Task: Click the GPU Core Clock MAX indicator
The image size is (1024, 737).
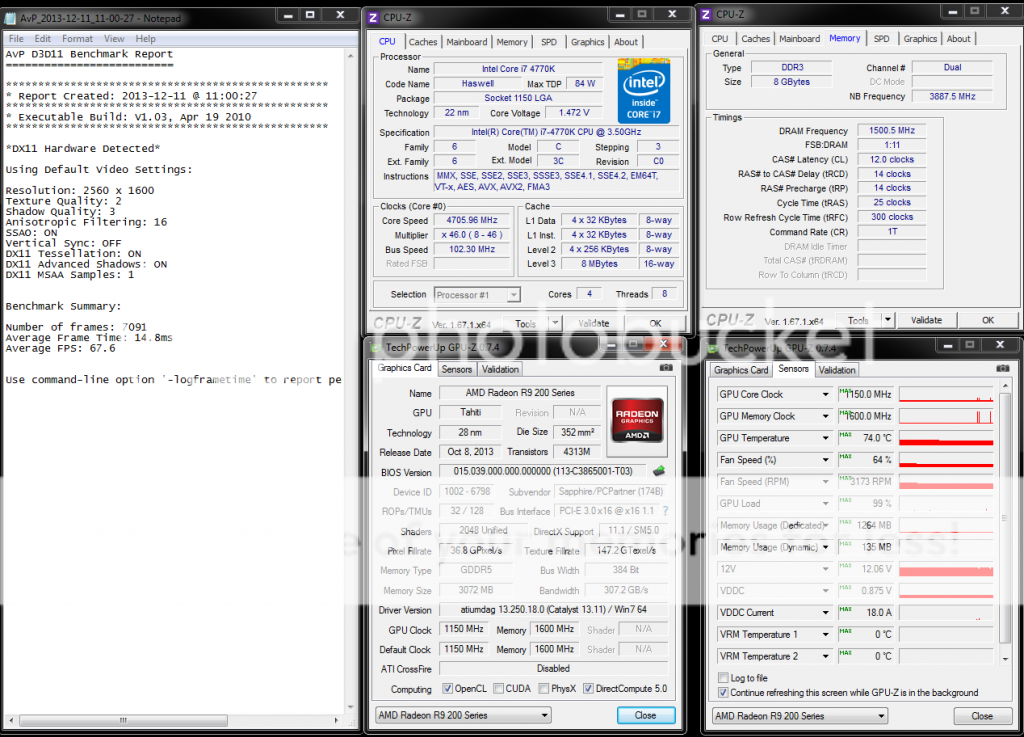Action: [x=845, y=393]
